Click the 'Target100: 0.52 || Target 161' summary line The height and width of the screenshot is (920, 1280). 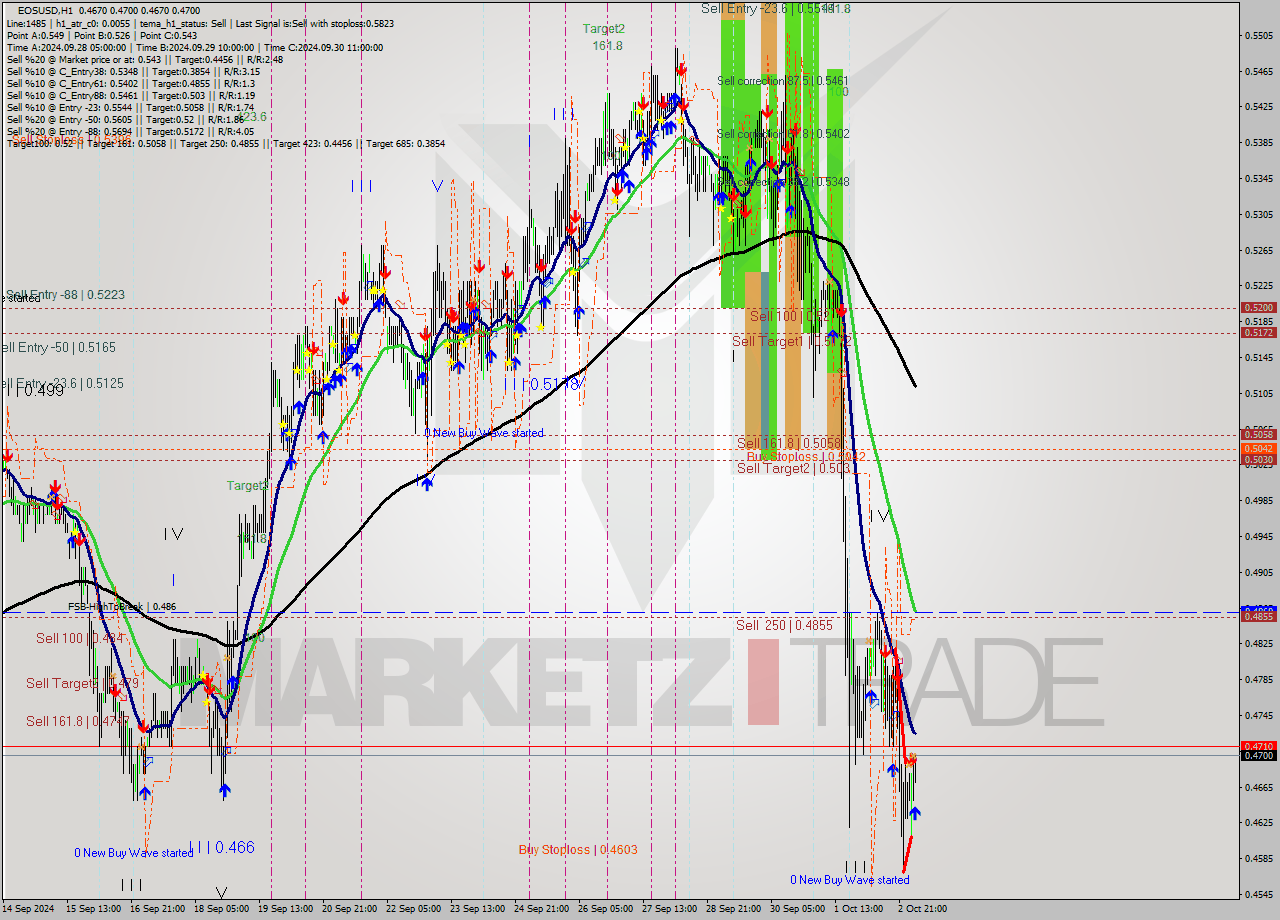tap(225, 144)
